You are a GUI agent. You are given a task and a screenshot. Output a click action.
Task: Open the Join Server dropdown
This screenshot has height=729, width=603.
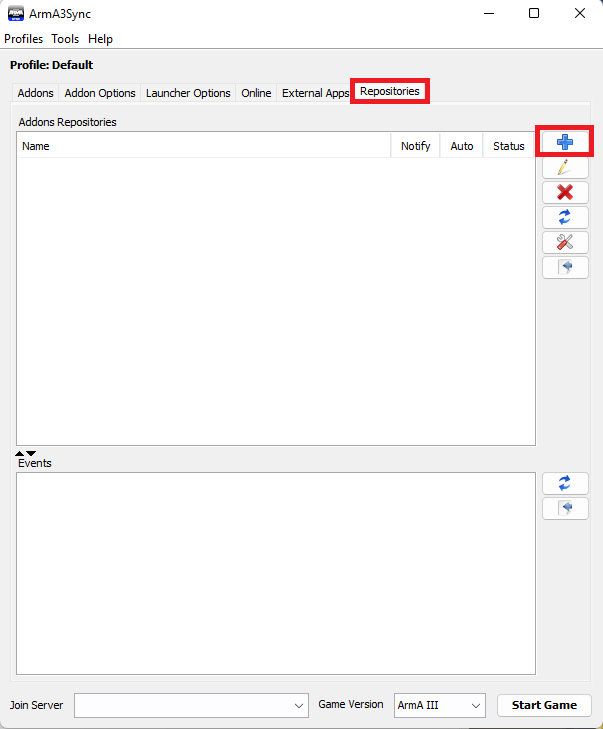tap(191, 705)
